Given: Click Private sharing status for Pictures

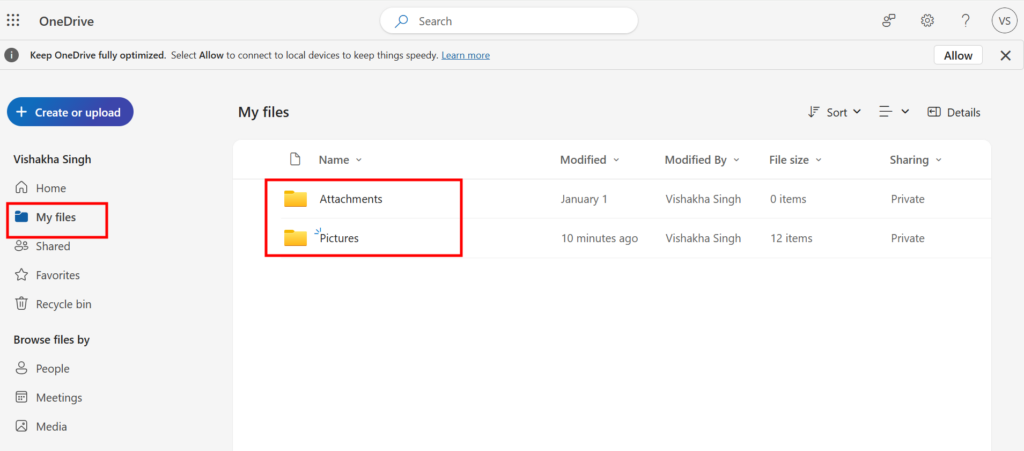Looking at the screenshot, I should (x=908, y=238).
